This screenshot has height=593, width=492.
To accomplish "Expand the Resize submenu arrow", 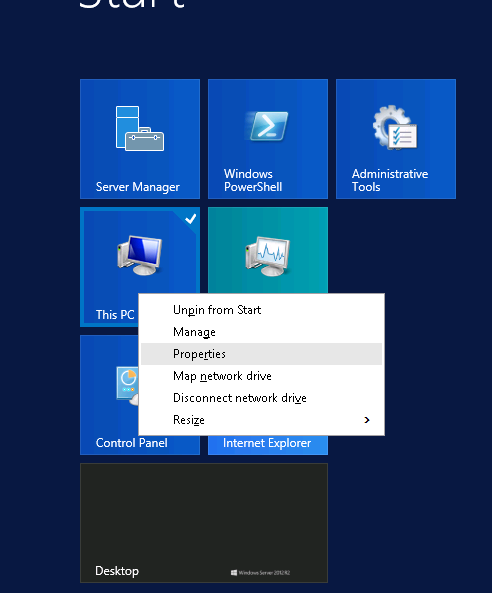I will [366, 420].
